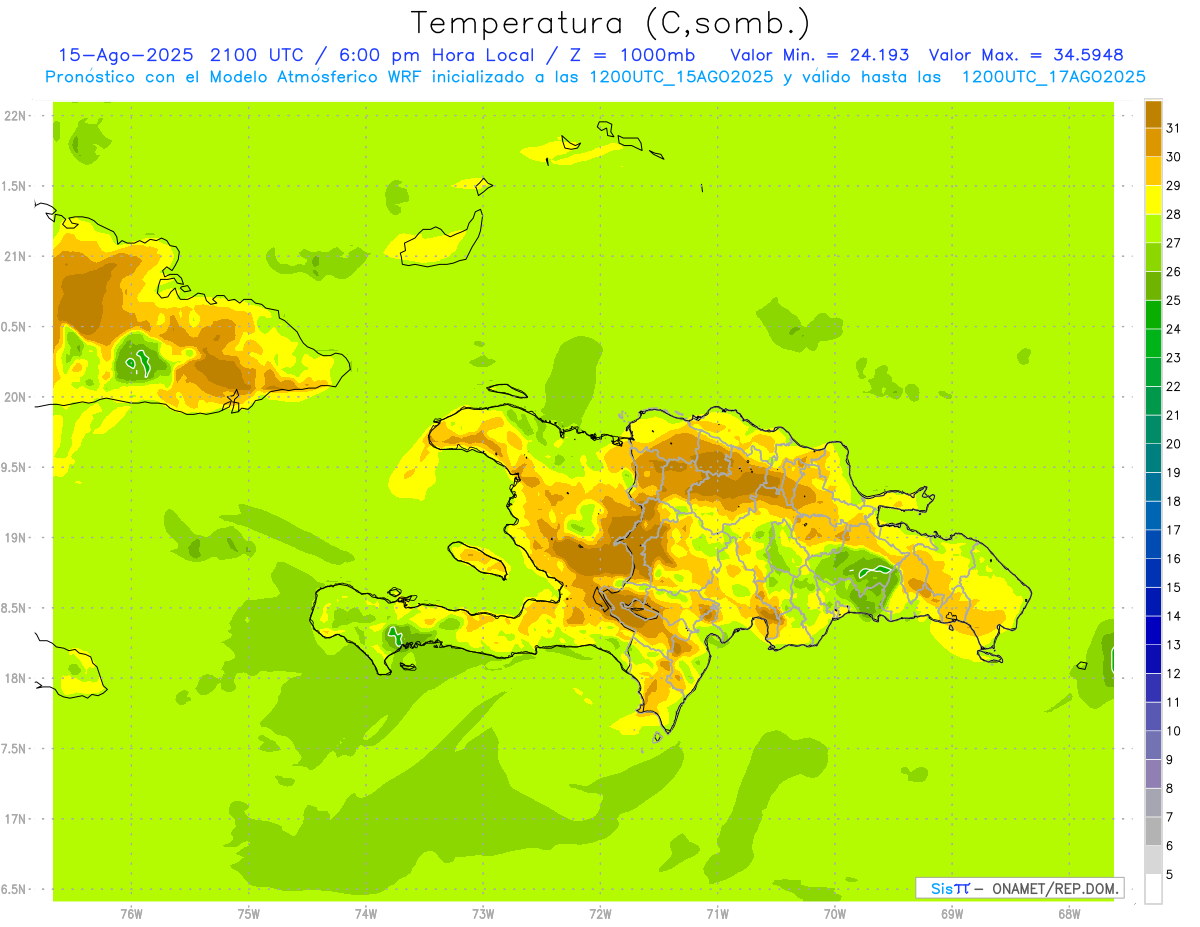Click the '68W' longitude axis label

[1069, 914]
